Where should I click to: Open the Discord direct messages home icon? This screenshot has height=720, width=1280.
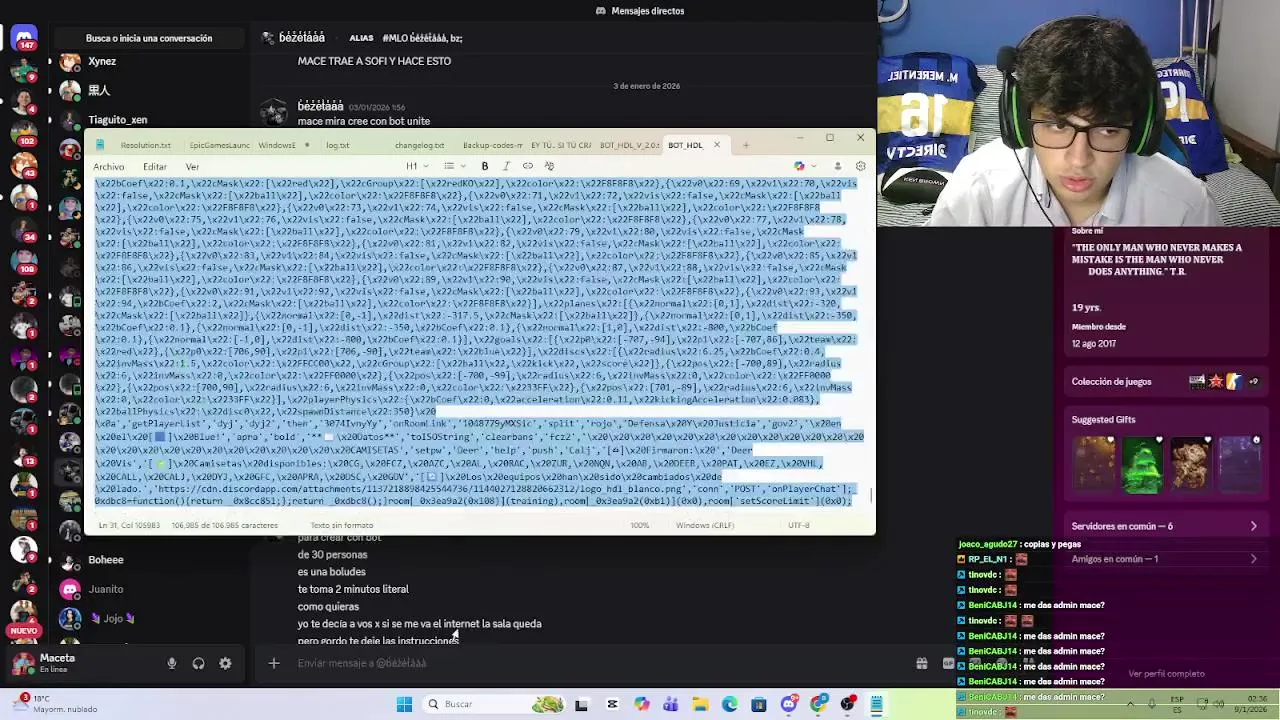[24, 38]
